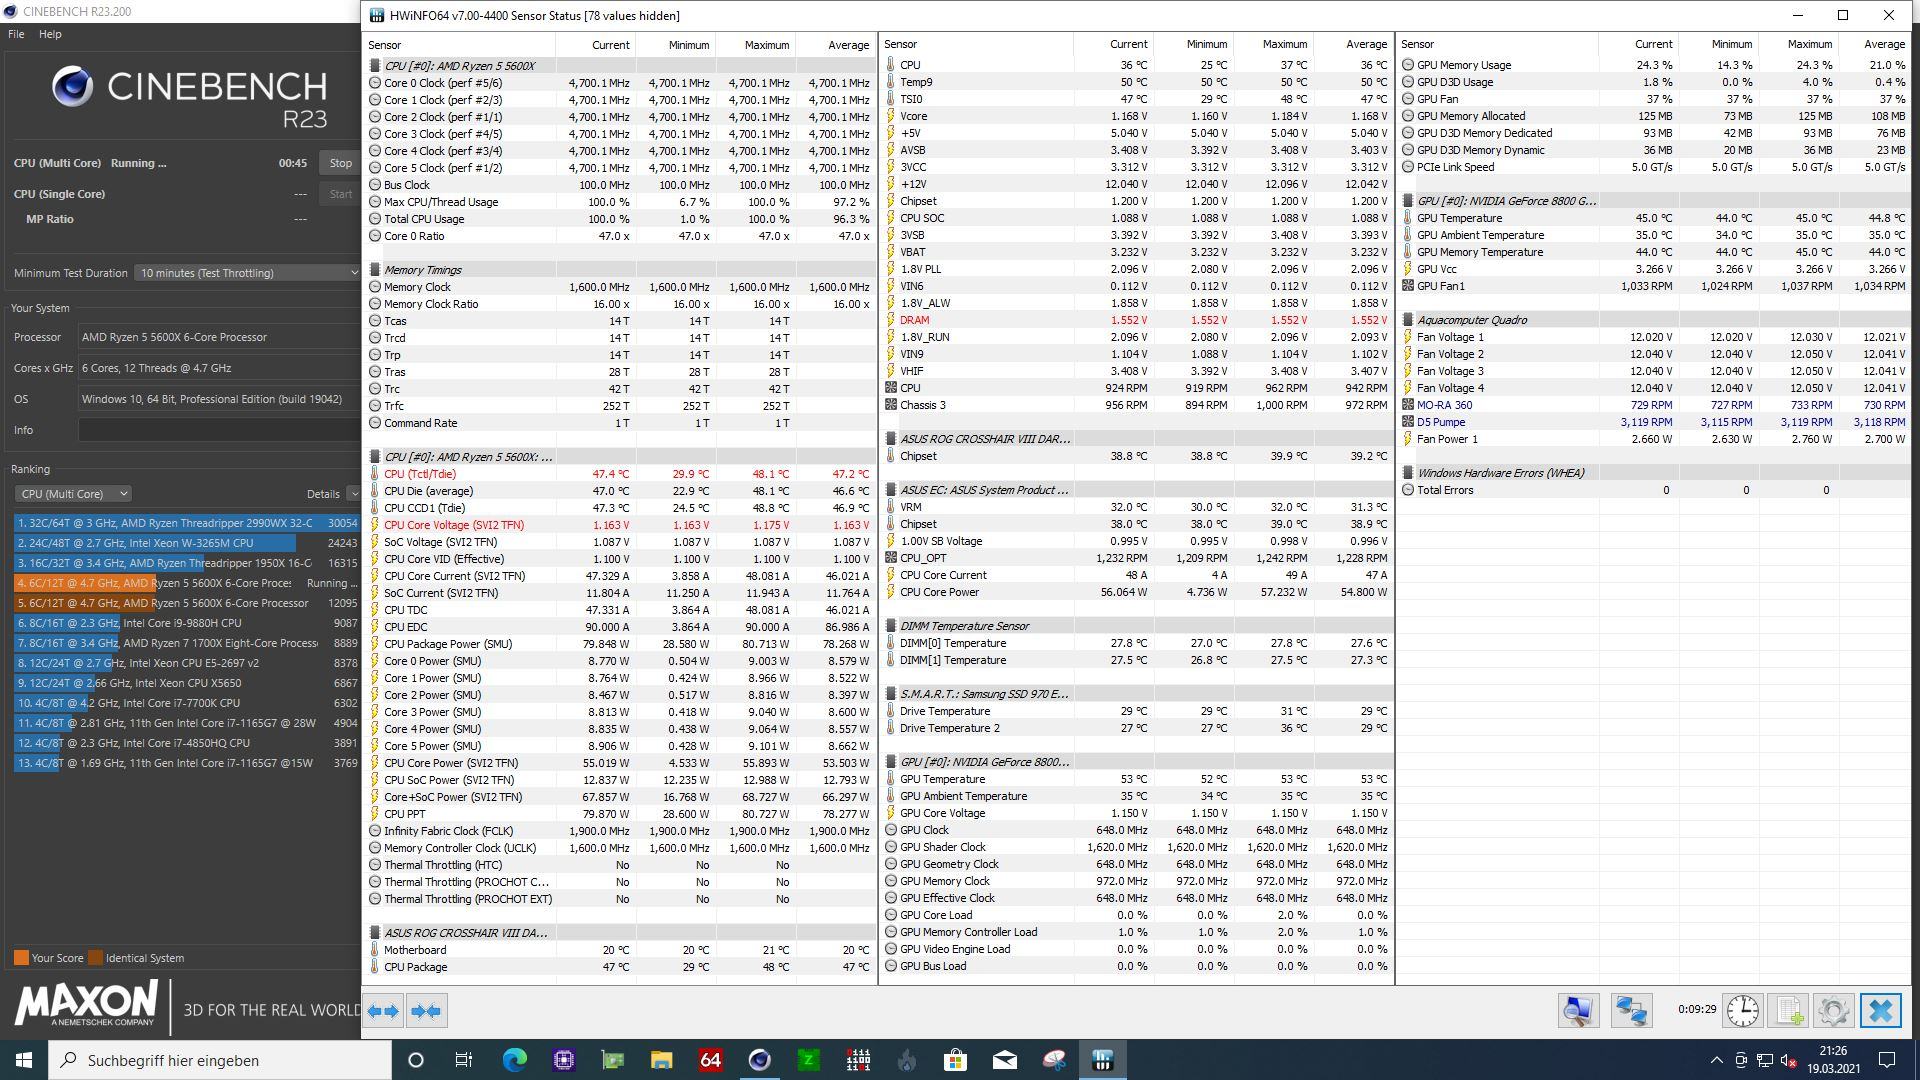Expand the ranking Details dropdown arrow
Image resolution: width=1920 pixels, height=1080 pixels.
coord(353,494)
